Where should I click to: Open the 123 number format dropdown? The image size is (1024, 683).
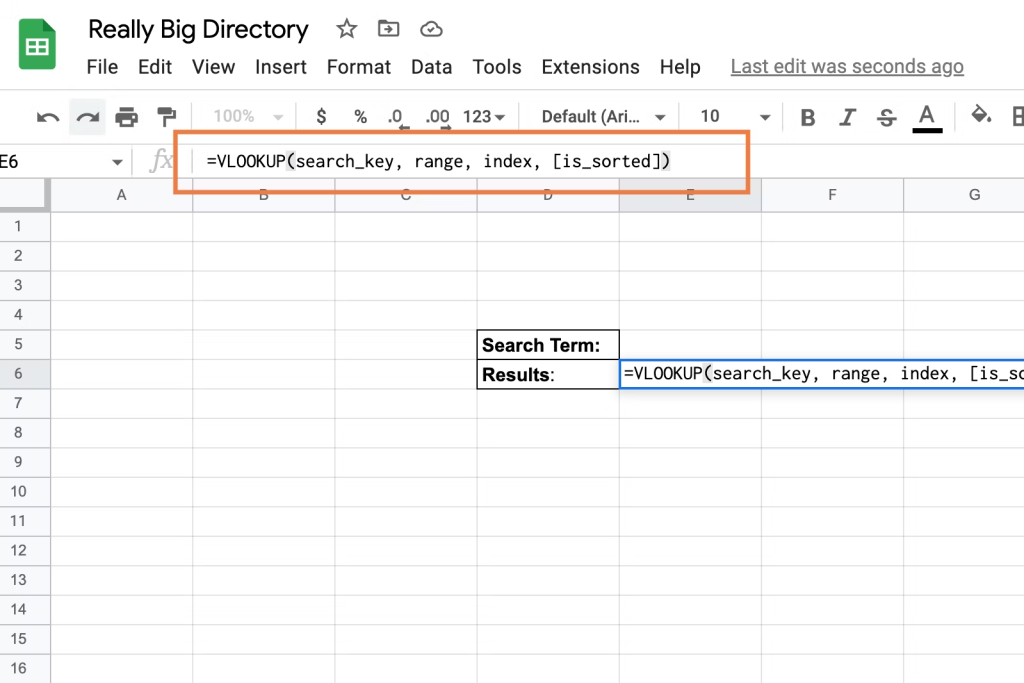tap(483, 116)
